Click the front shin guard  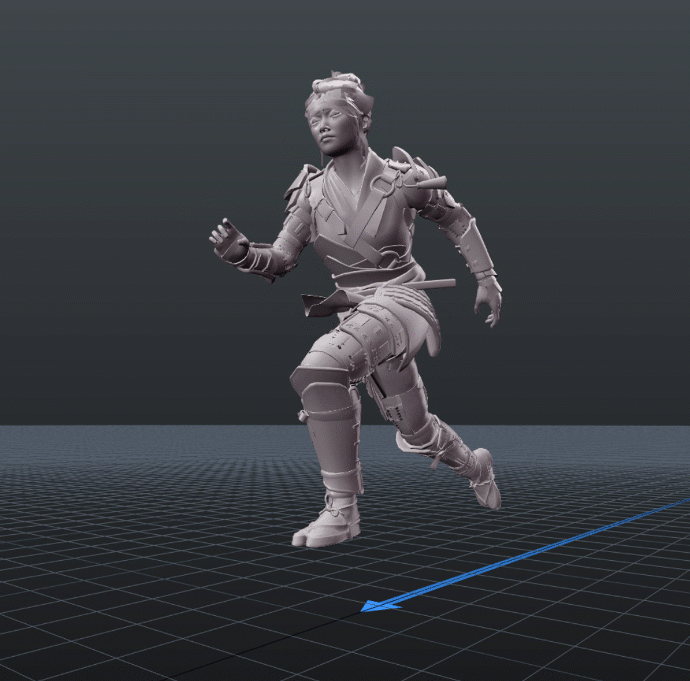[328, 450]
